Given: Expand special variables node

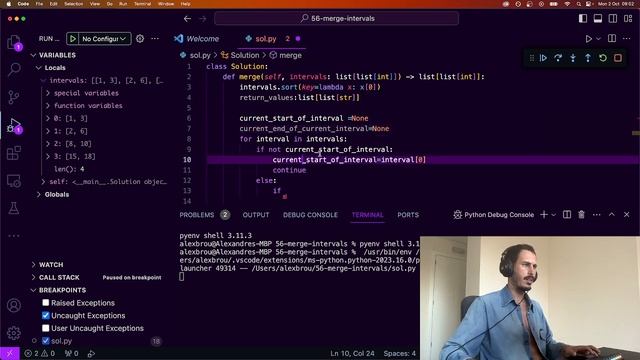Looking at the screenshot, I should [x=48, y=93].
